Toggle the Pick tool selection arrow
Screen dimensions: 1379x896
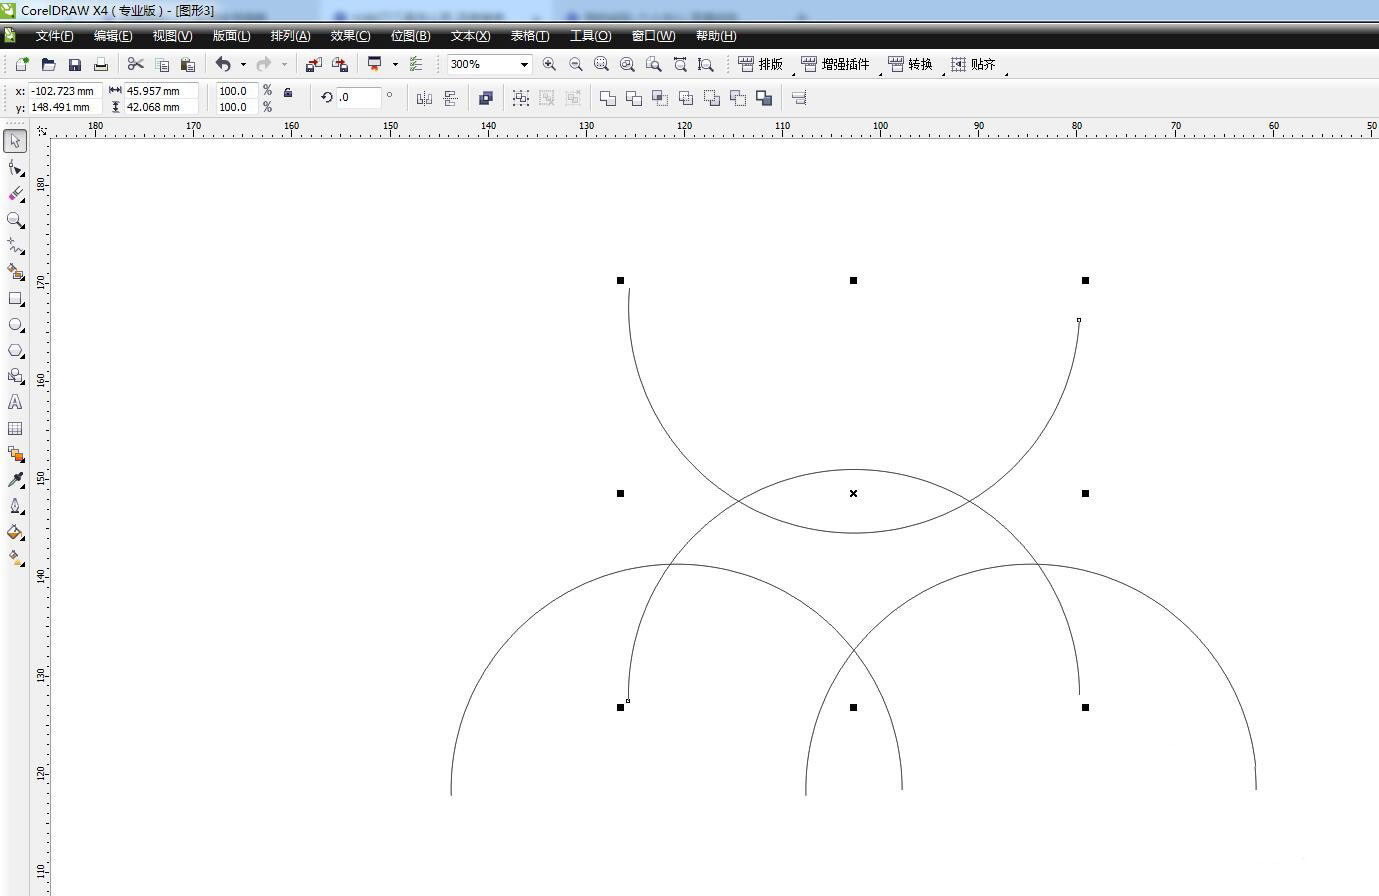(15, 141)
